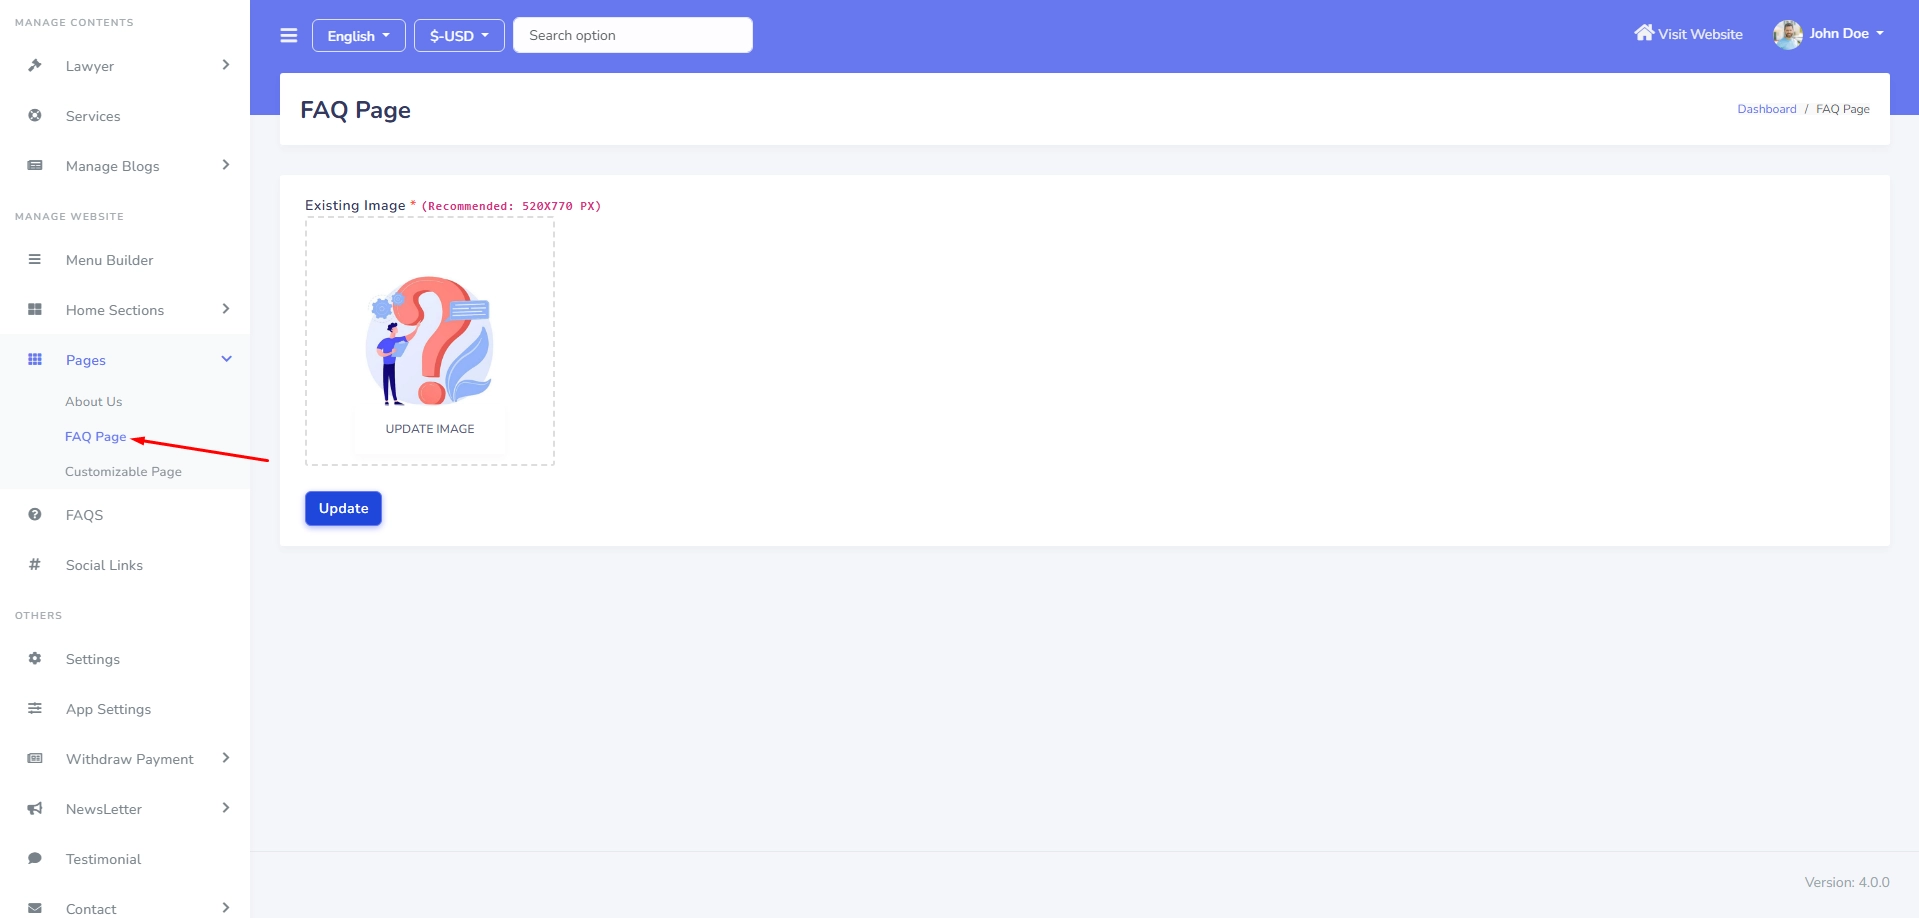The width and height of the screenshot is (1919, 918).
Task: Click the NewsLetter megaphone icon
Action: coord(35,809)
